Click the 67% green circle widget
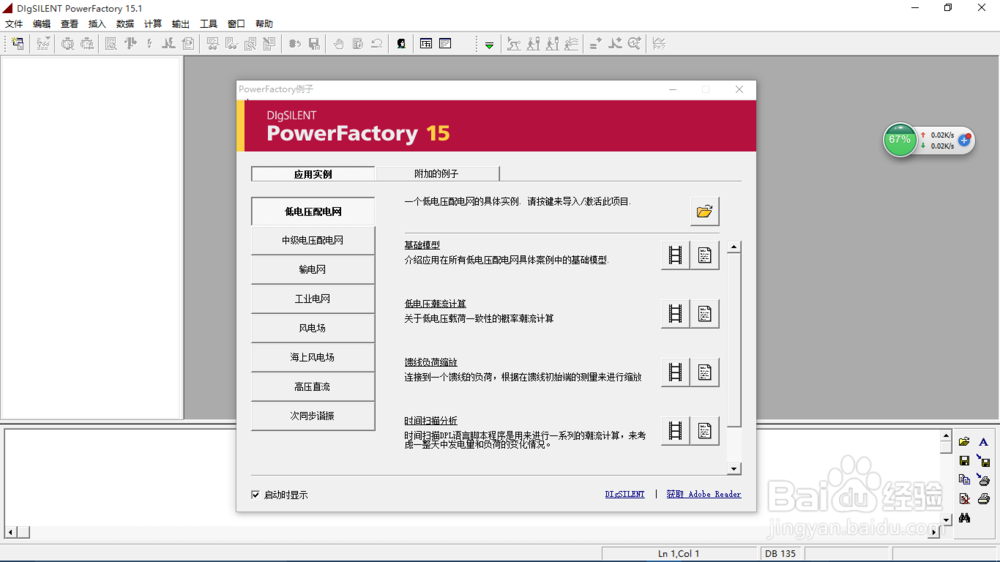Viewport: 1000px width, 562px height. 900,140
